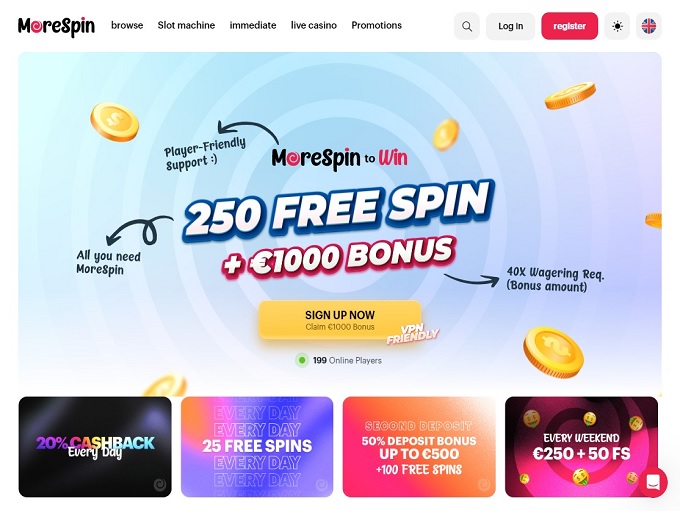Image resolution: width=680 pixels, height=511 pixels.
Task: Click the red register button
Action: tap(569, 26)
